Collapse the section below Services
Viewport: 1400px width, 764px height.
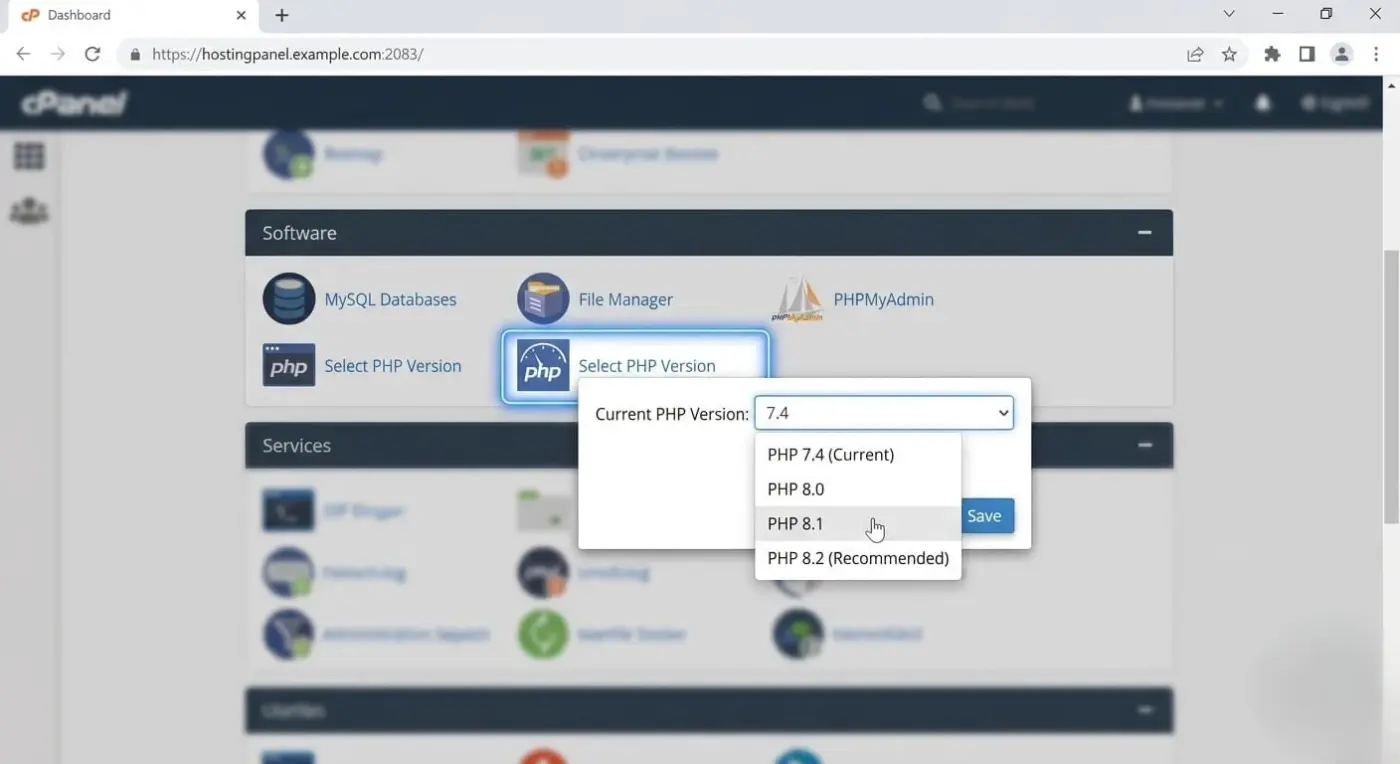pos(1145,710)
